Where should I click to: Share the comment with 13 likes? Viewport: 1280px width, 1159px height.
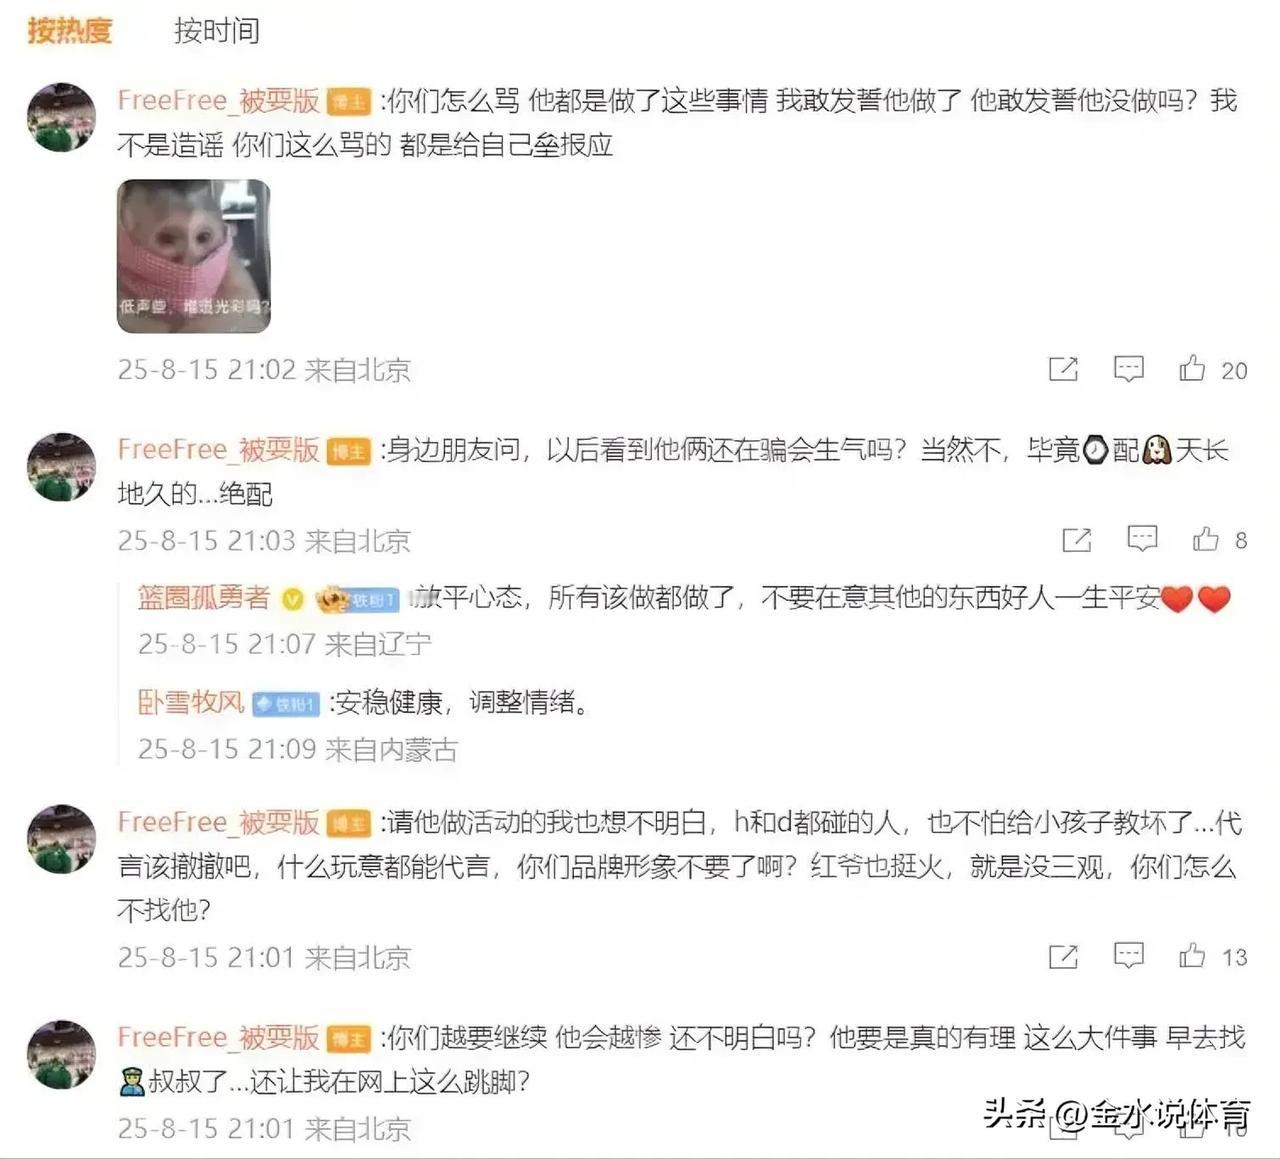(x=1063, y=957)
